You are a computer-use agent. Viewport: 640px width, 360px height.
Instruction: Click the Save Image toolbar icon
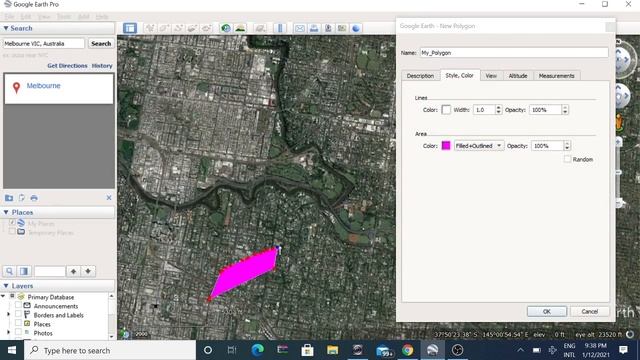click(328, 28)
